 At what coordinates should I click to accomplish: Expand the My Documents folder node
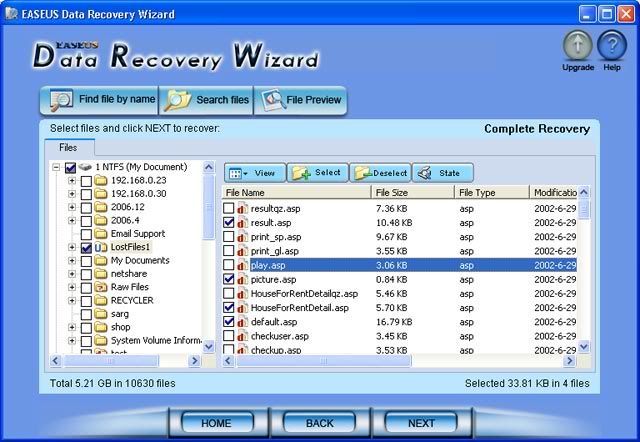(x=72, y=261)
